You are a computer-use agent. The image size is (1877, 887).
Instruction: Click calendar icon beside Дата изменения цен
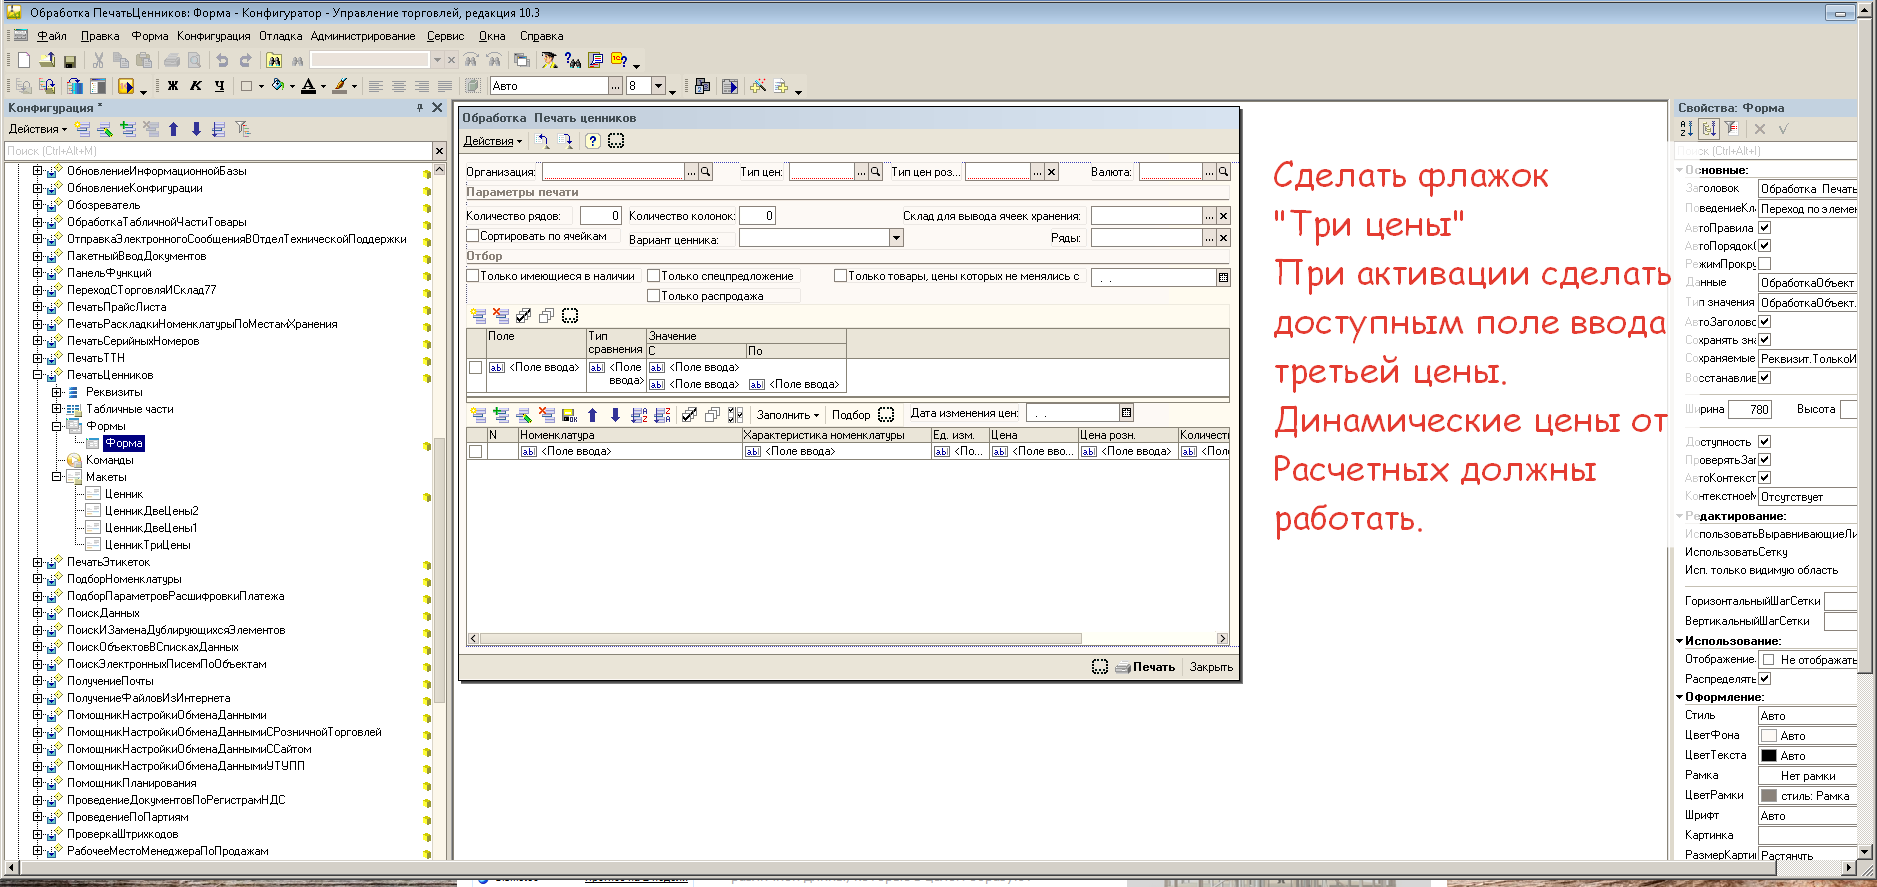[1126, 413]
